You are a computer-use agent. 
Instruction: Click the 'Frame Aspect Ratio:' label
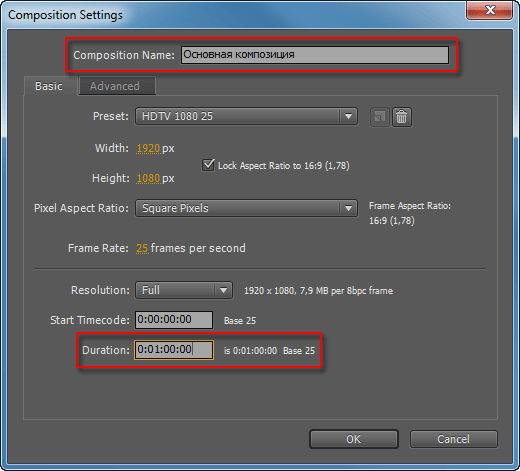pos(410,206)
